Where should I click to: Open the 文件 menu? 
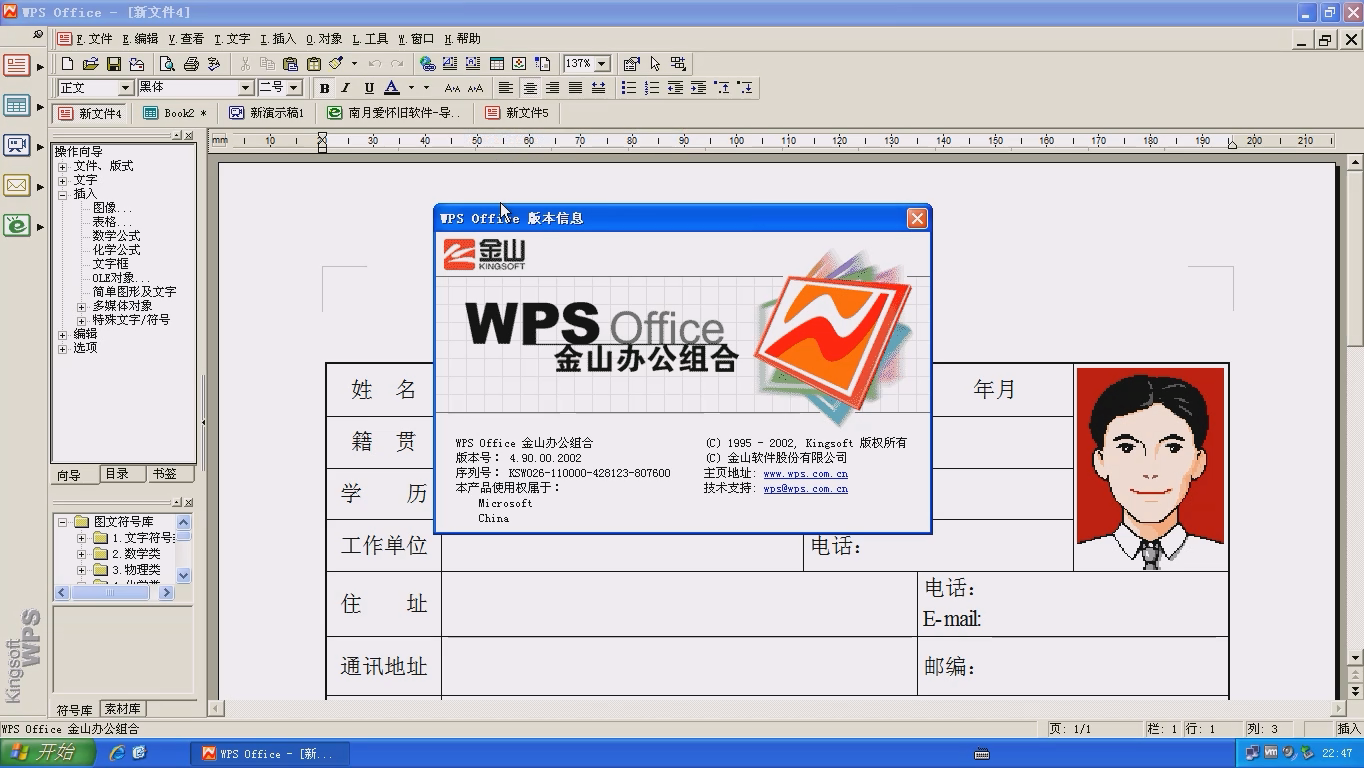[93, 39]
